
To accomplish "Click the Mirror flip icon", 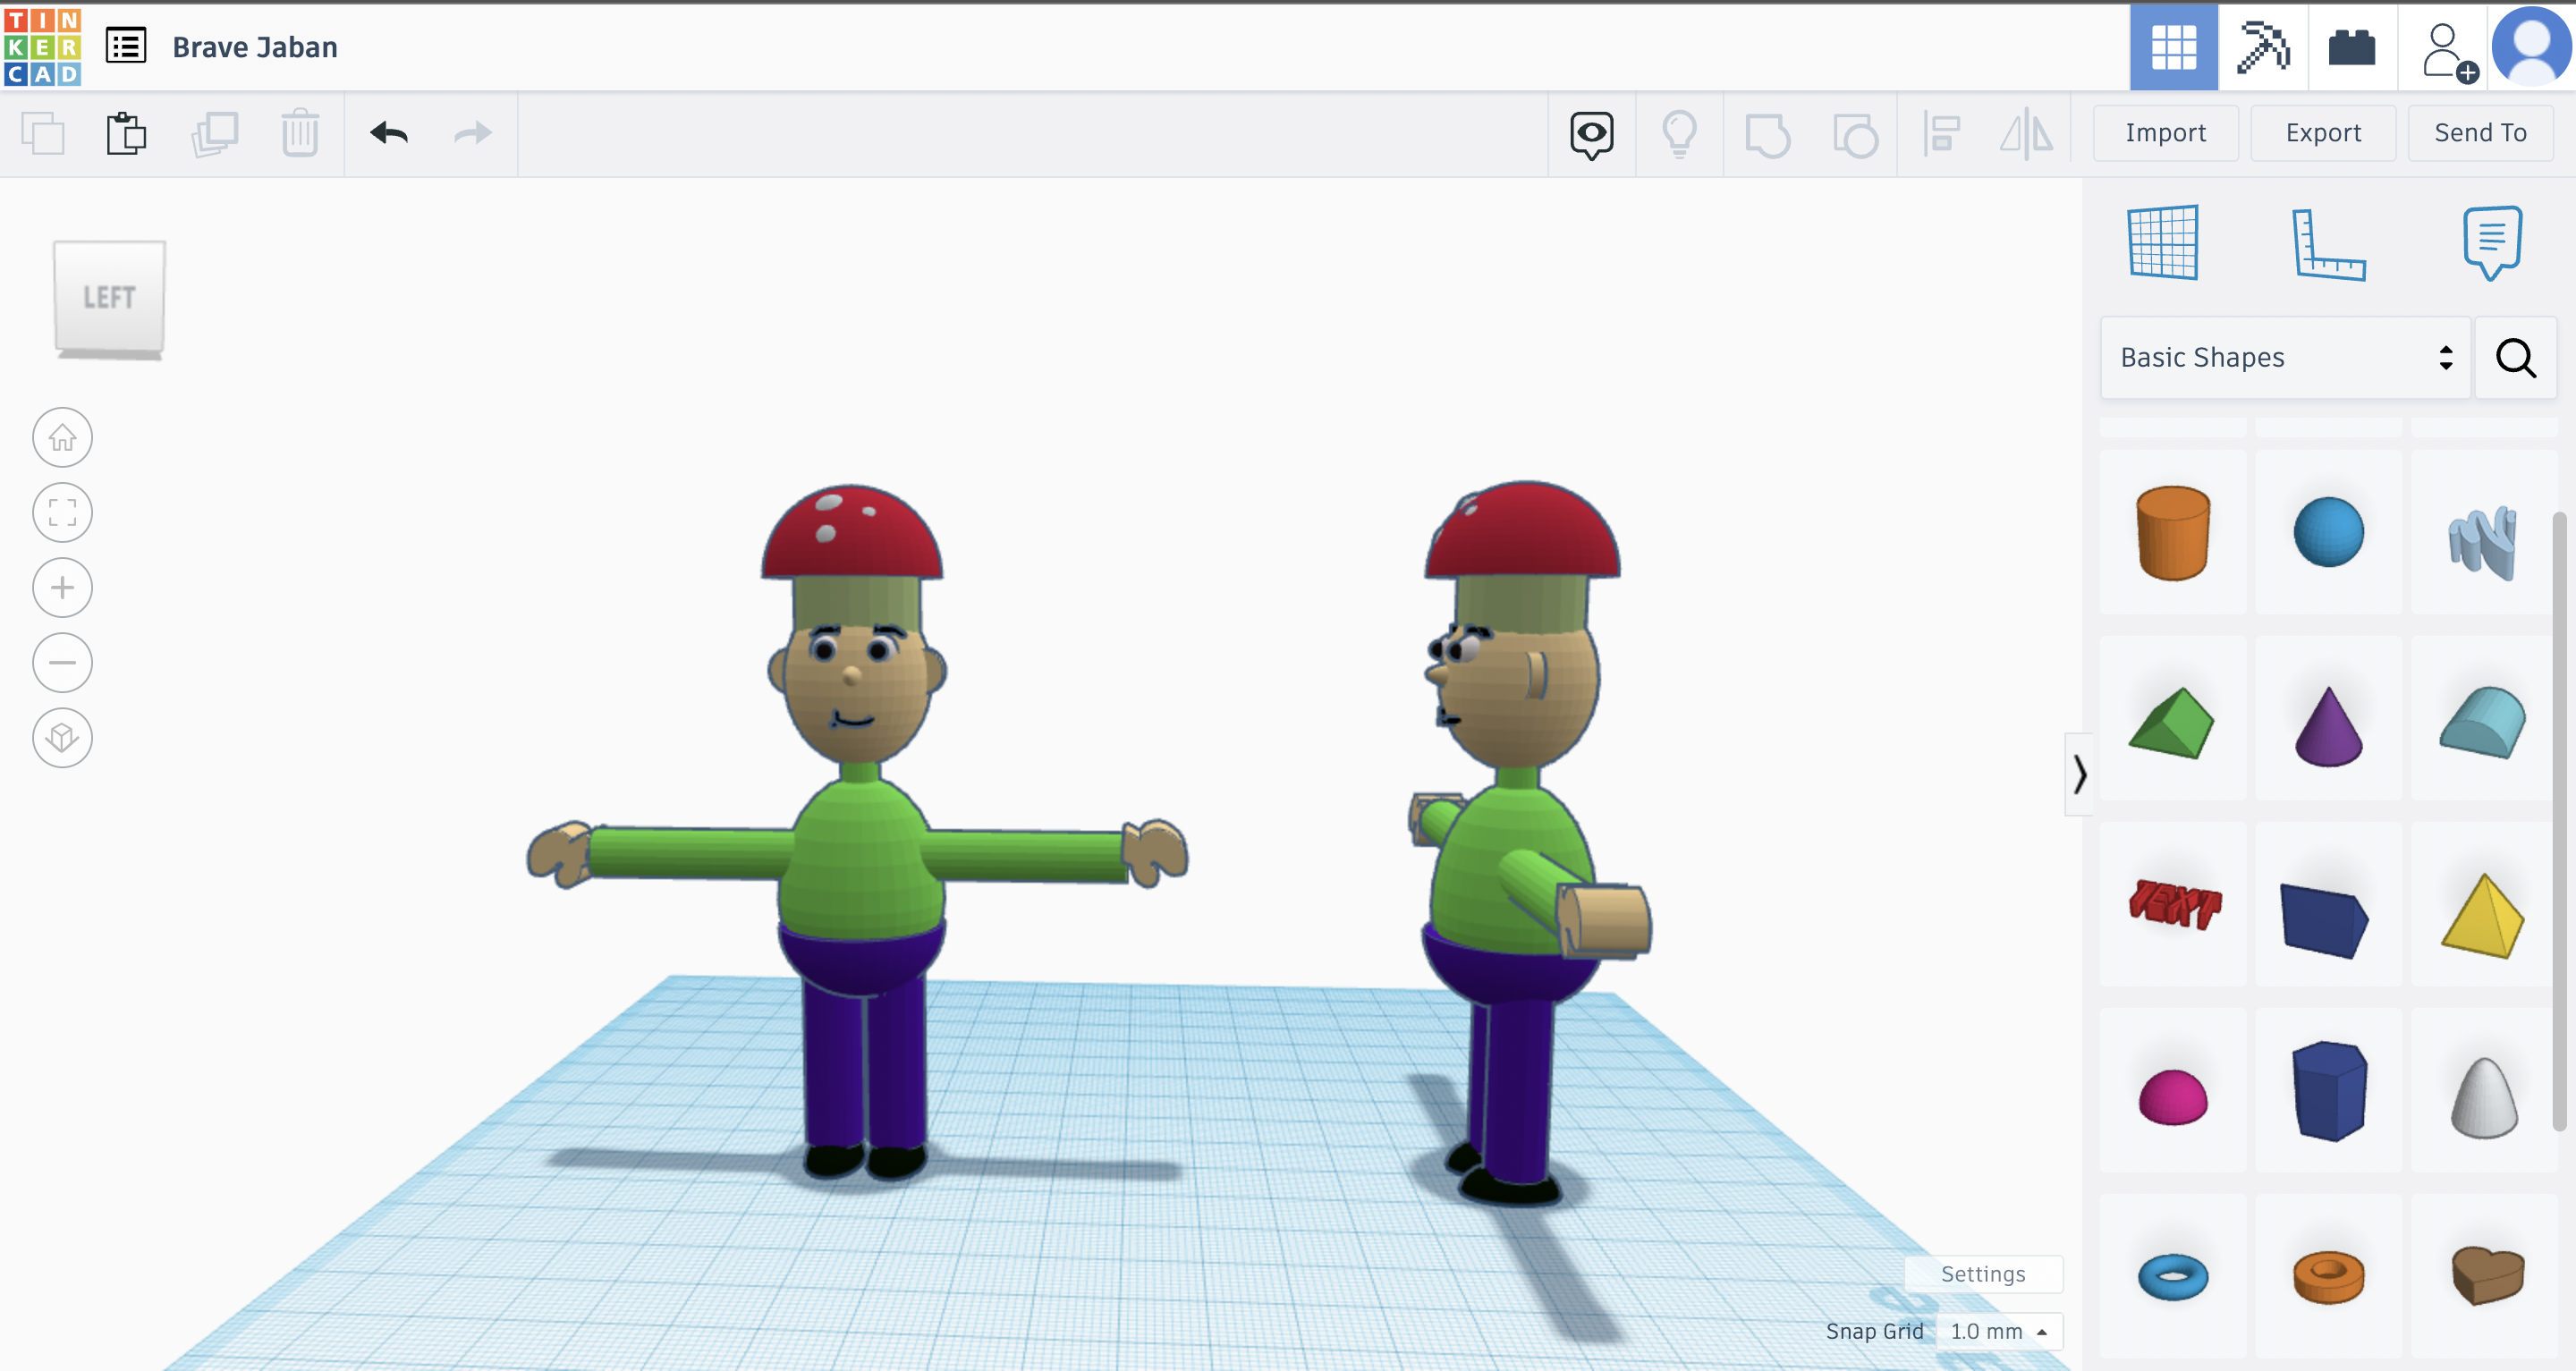I will pos(2026,134).
